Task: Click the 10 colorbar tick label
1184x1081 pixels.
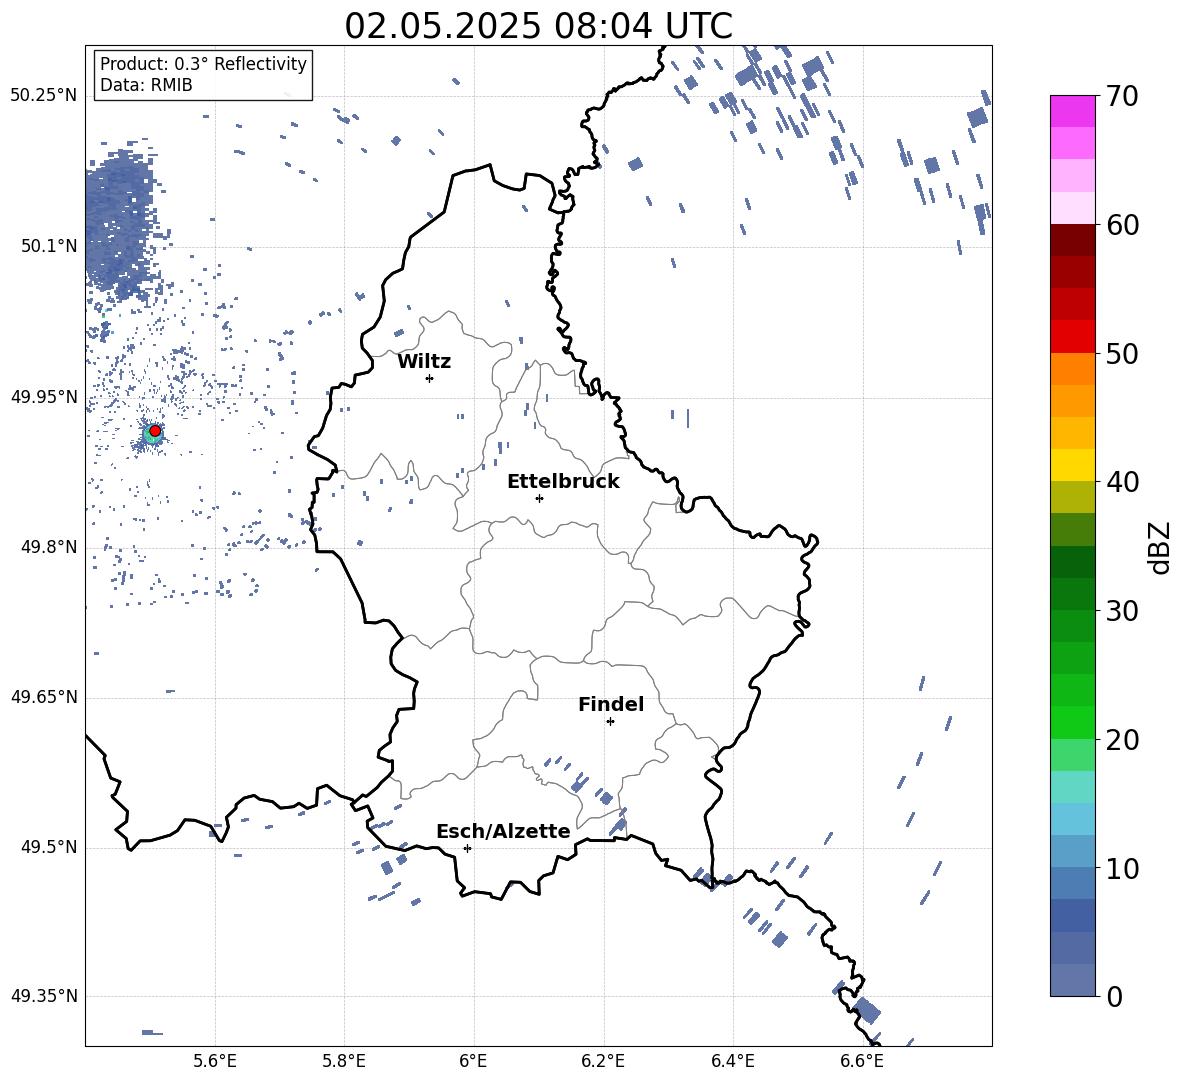Action: click(1122, 868)
